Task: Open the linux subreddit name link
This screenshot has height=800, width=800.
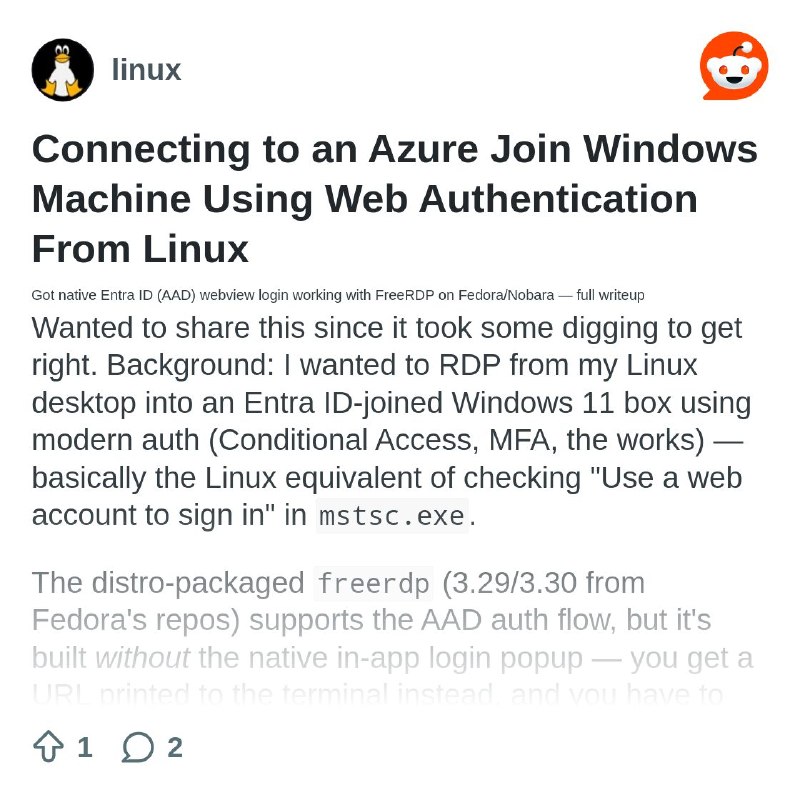Action: click(146, 69)
